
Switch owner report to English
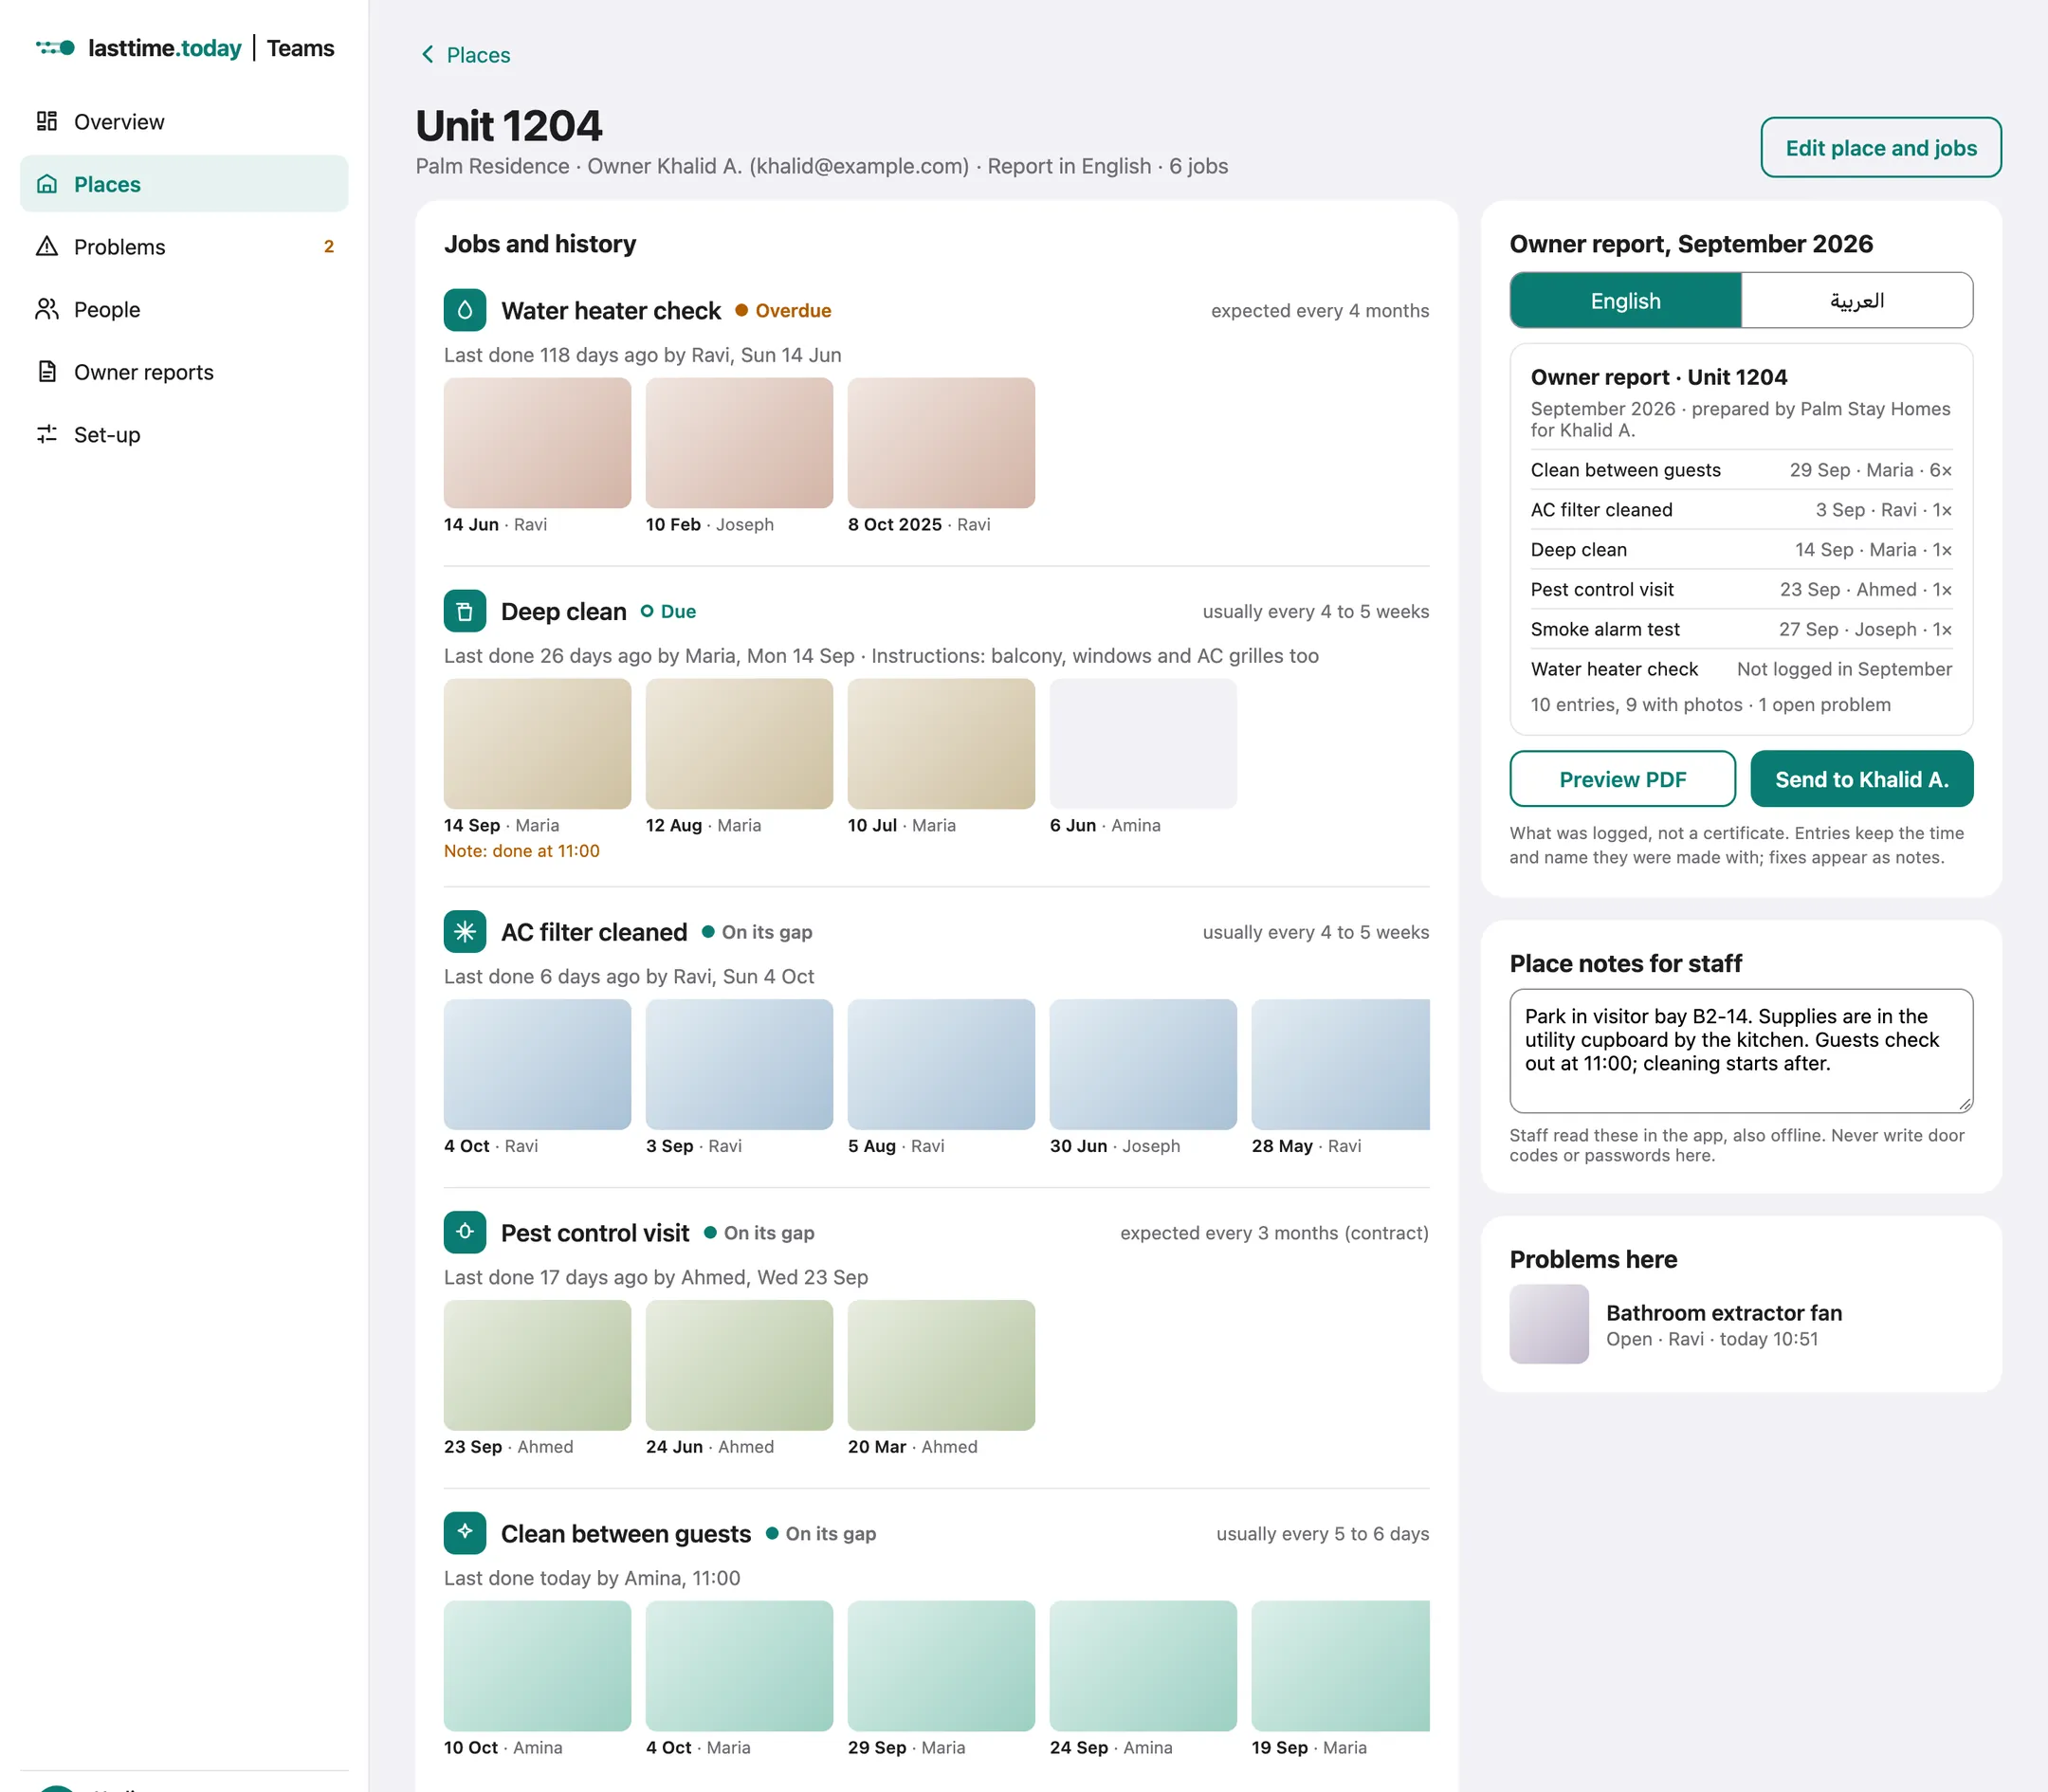[x=1626, y=301]
